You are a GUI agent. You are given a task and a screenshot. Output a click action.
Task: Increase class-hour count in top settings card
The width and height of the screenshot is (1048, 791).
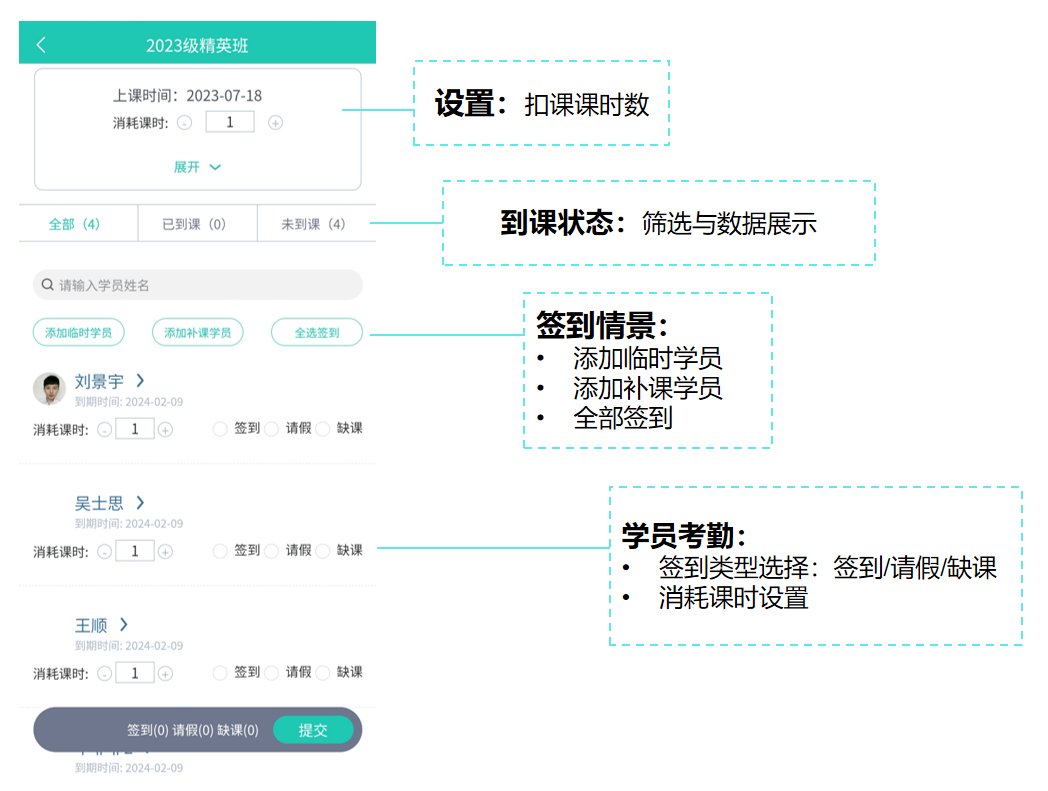276,123
